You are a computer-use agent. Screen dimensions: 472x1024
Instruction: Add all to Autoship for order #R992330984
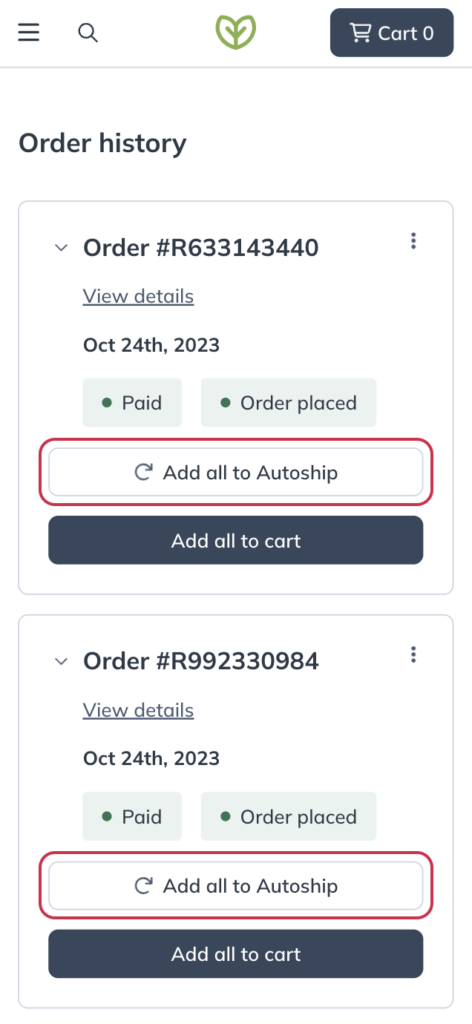(236, 886)
